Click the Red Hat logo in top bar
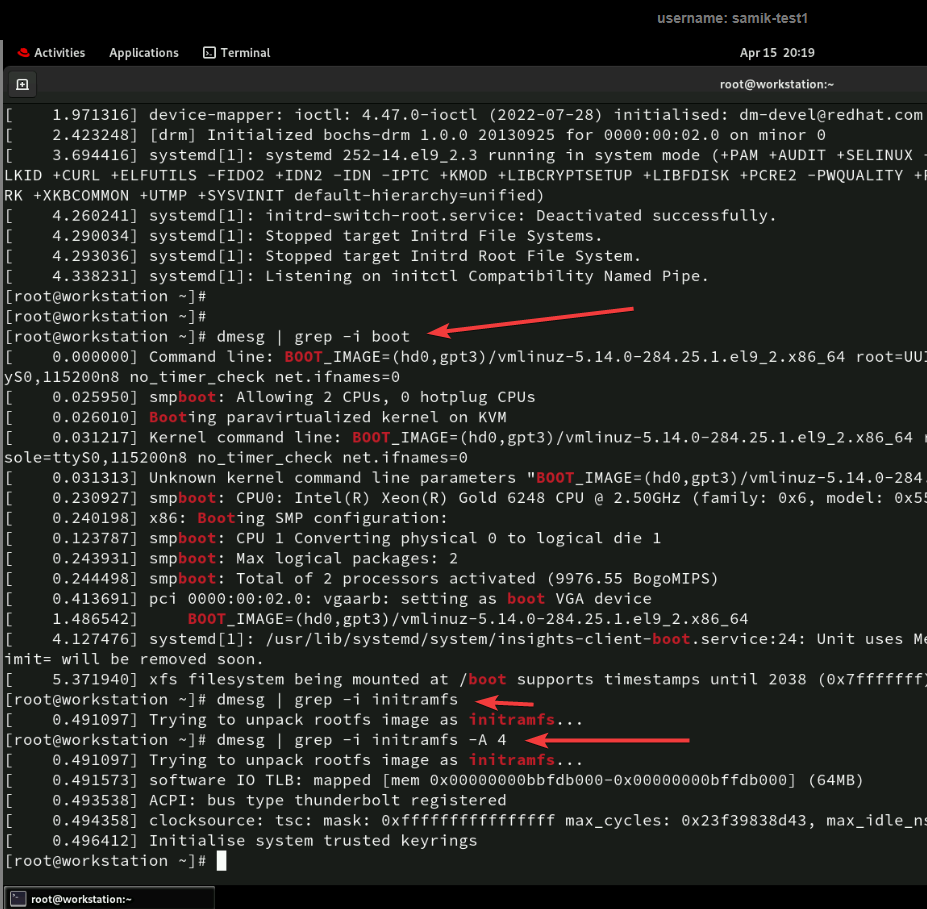The height and width of the screenshot is (909, 927). [21, 53]
